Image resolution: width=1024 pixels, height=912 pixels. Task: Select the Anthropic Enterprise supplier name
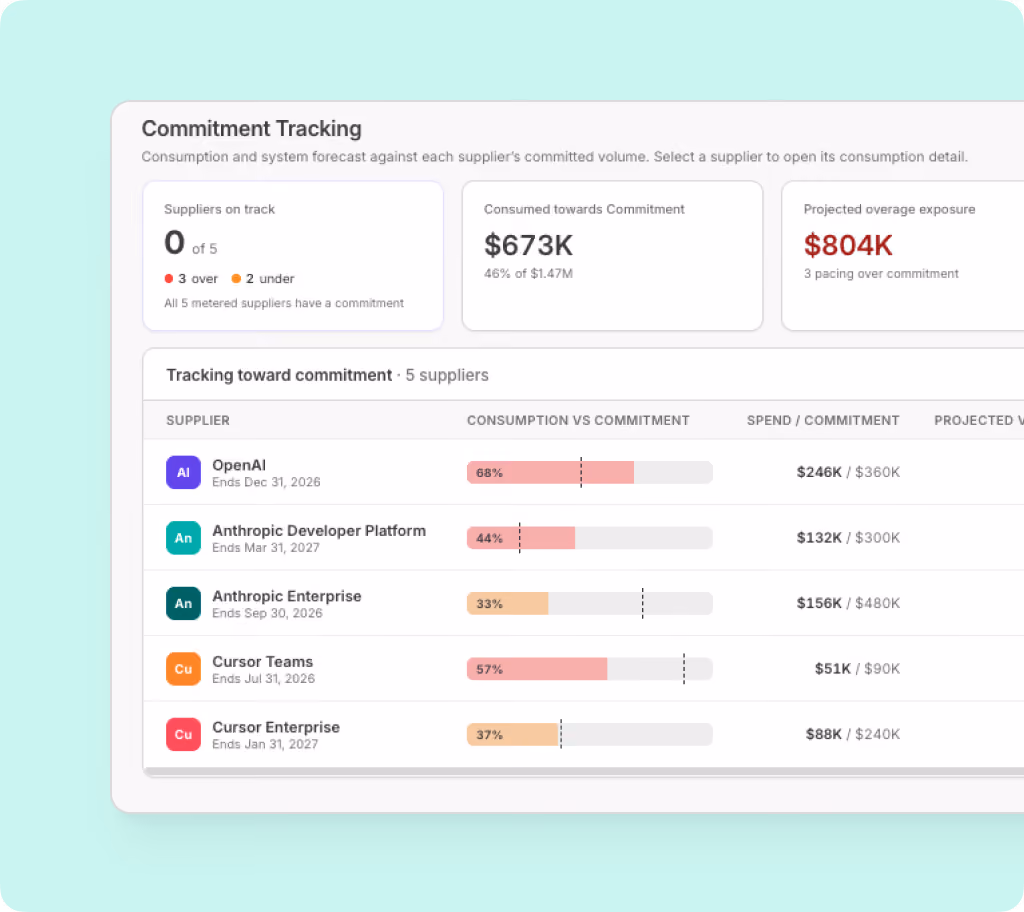(287, 596)
